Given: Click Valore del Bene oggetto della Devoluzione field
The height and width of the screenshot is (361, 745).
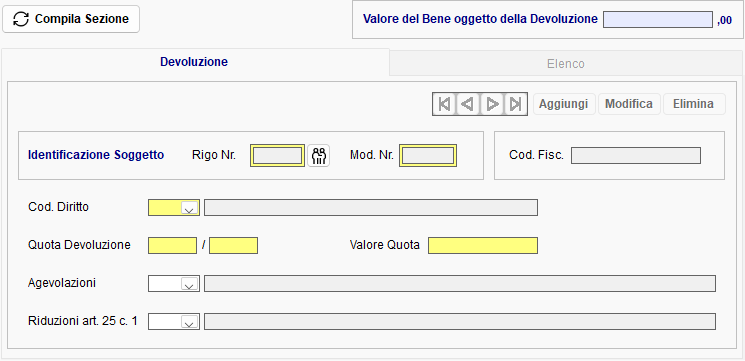Looking at the screenshot, I should pos(658,19).
